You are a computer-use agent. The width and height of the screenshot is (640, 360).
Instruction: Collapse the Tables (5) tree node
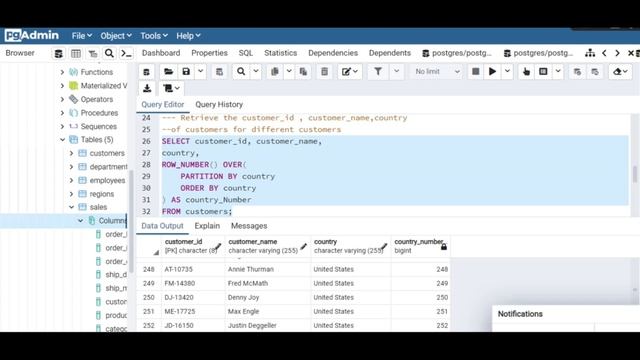[x=62, y=140]
